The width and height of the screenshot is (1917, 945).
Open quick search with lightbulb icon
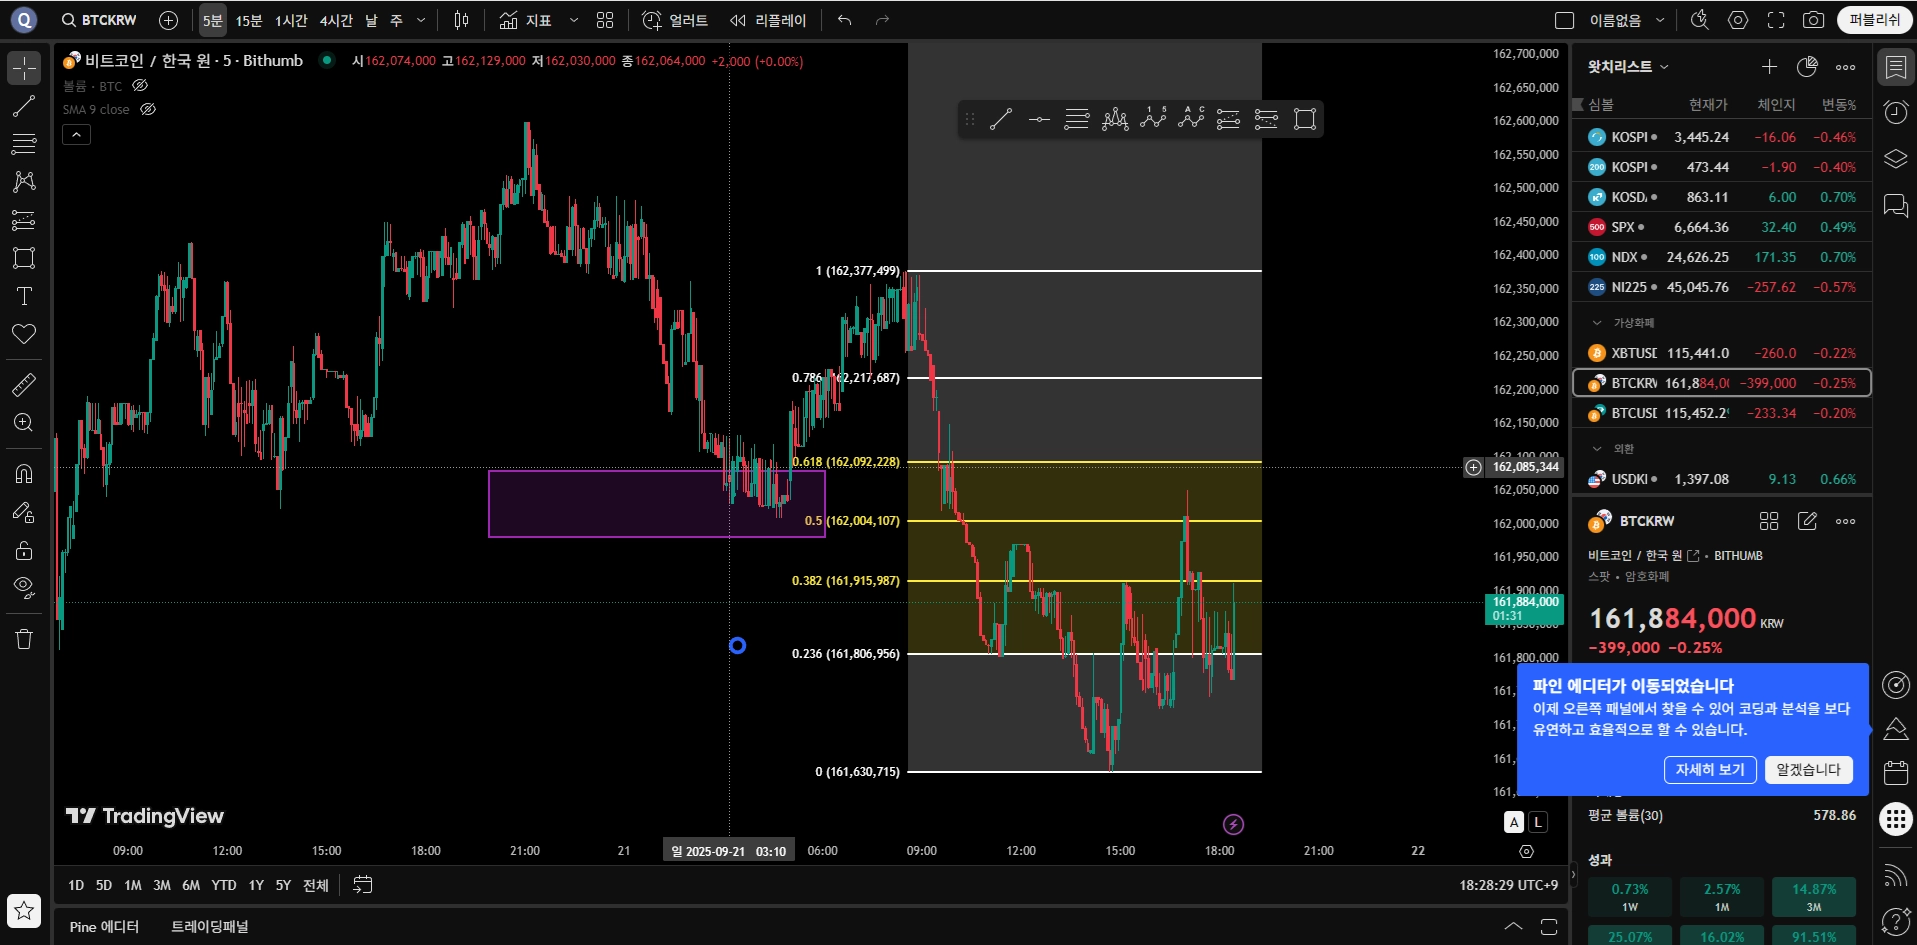1699,20
